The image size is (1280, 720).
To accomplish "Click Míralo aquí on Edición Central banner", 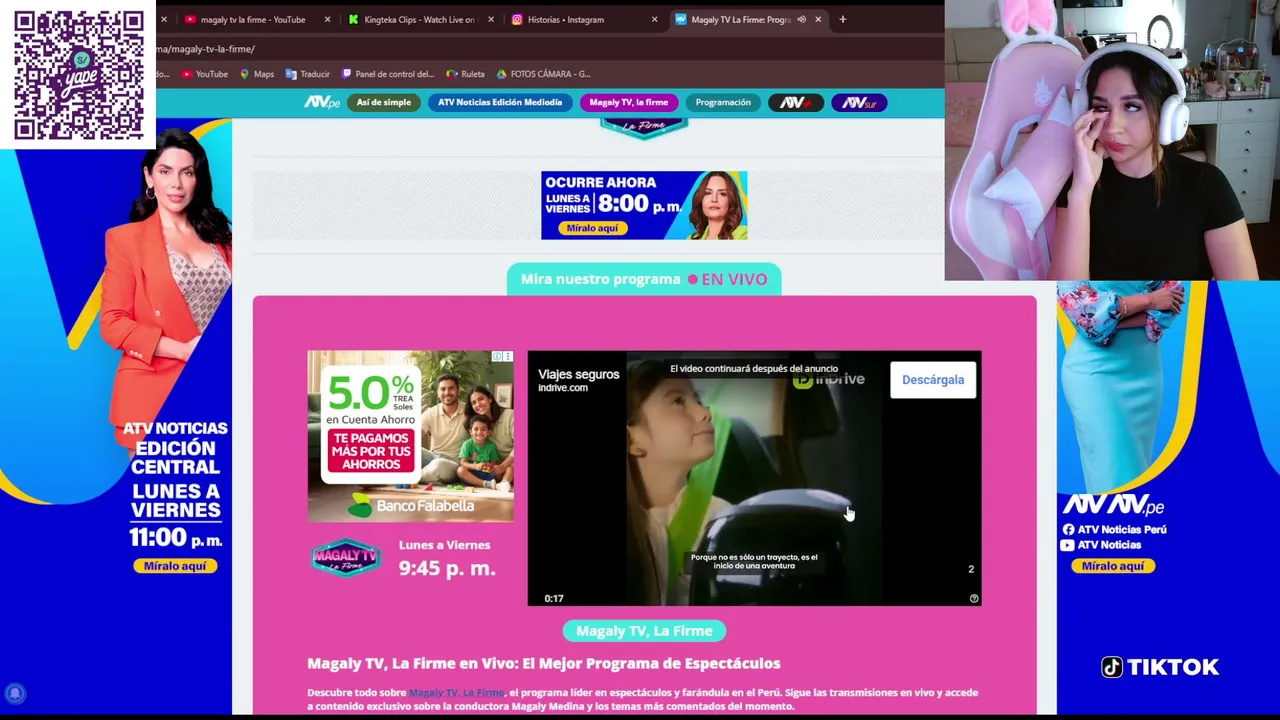I will click(x=175, y=566).
